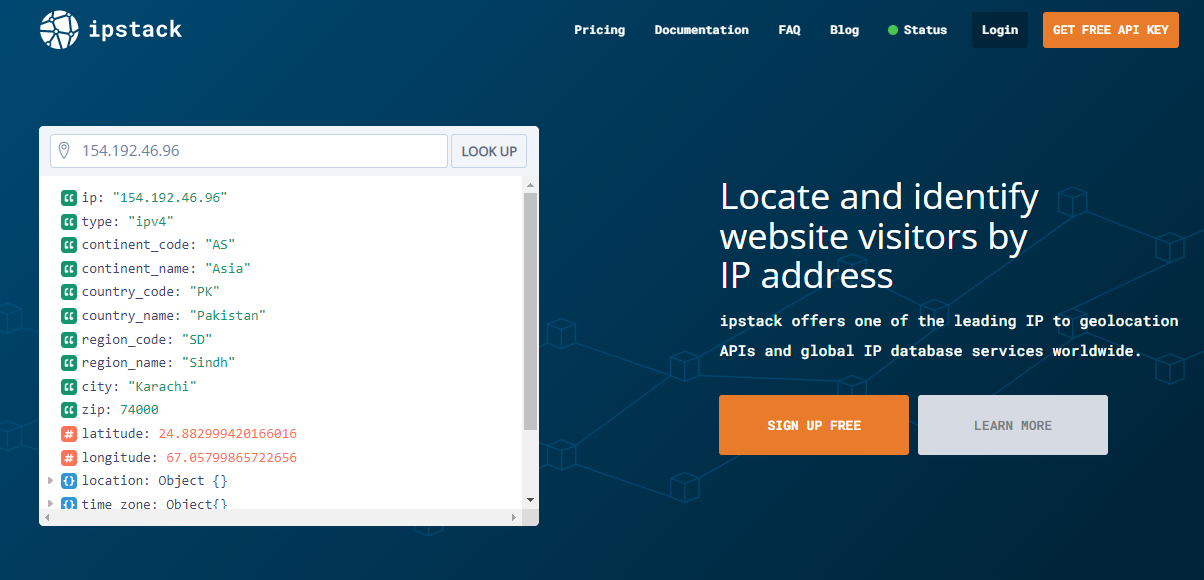Click the LEARN MORE button
1204x580 pixels.
click(1013, 425)
